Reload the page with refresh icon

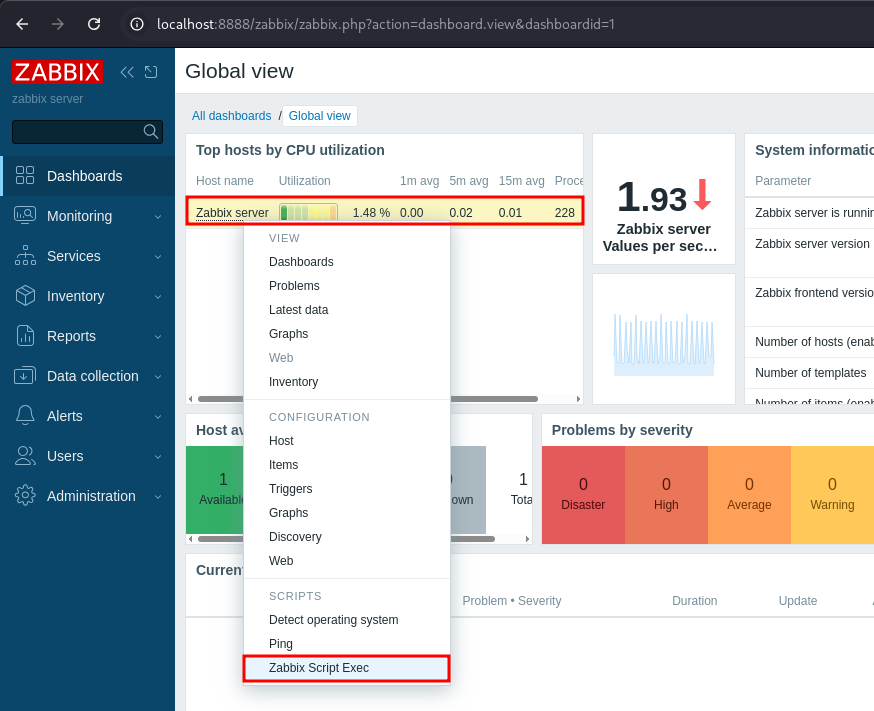(94, 24)
